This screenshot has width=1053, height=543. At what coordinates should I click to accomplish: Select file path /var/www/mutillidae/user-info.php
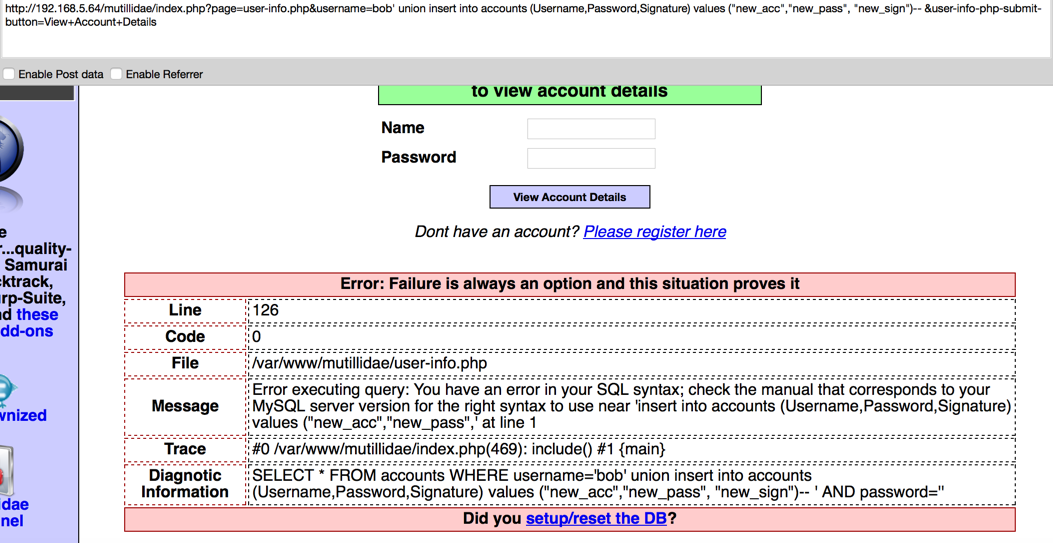[369, 363]
